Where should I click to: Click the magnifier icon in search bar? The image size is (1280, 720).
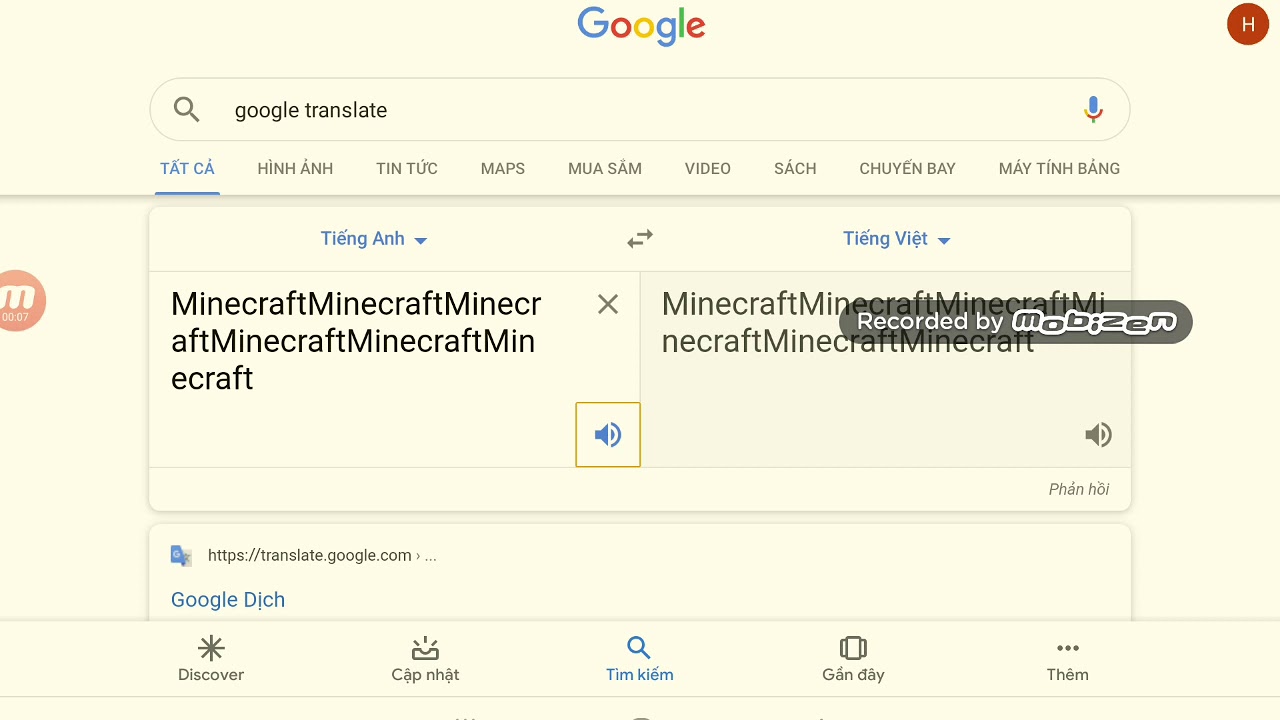point(187,109)
